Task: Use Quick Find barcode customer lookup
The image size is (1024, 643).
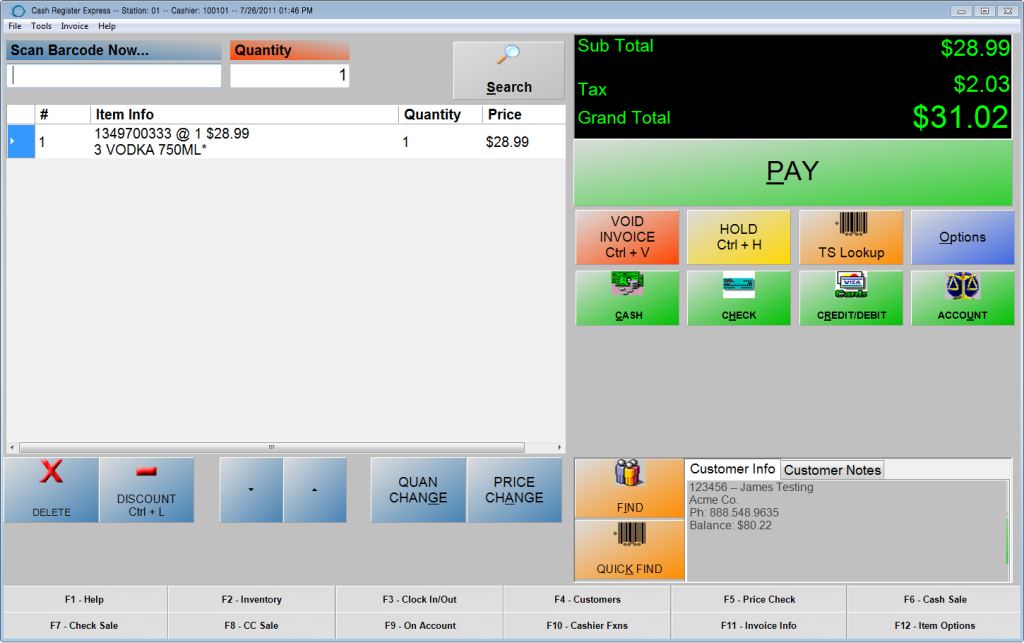Action: [630, 550]
